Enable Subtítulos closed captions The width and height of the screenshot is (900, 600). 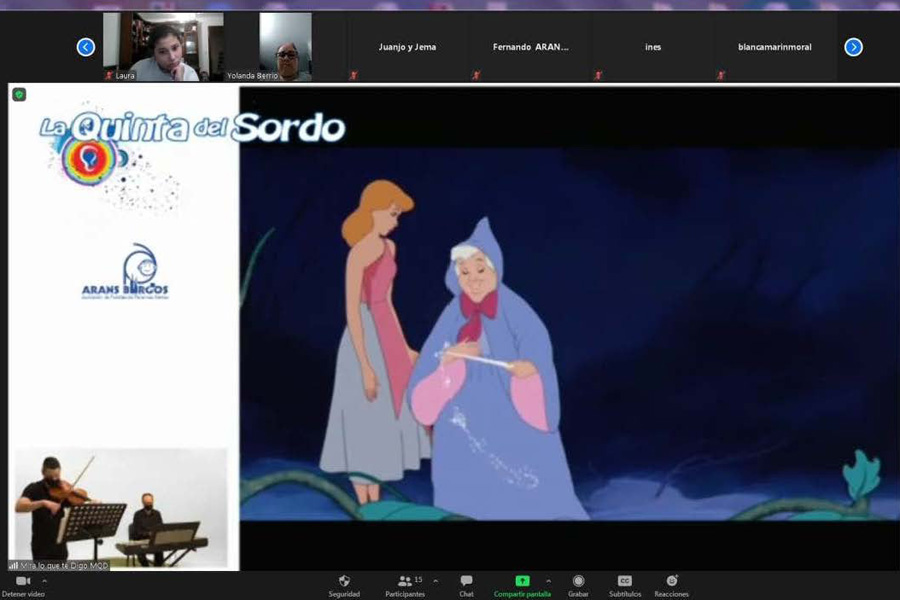click(x=625, y=581)
